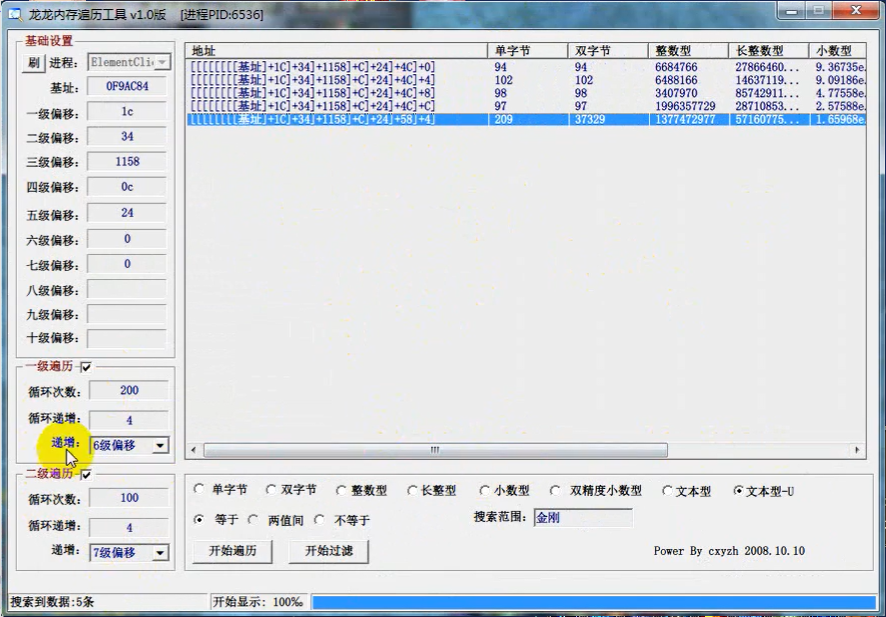Click the 二级偏移 input field

click(127, 137)
